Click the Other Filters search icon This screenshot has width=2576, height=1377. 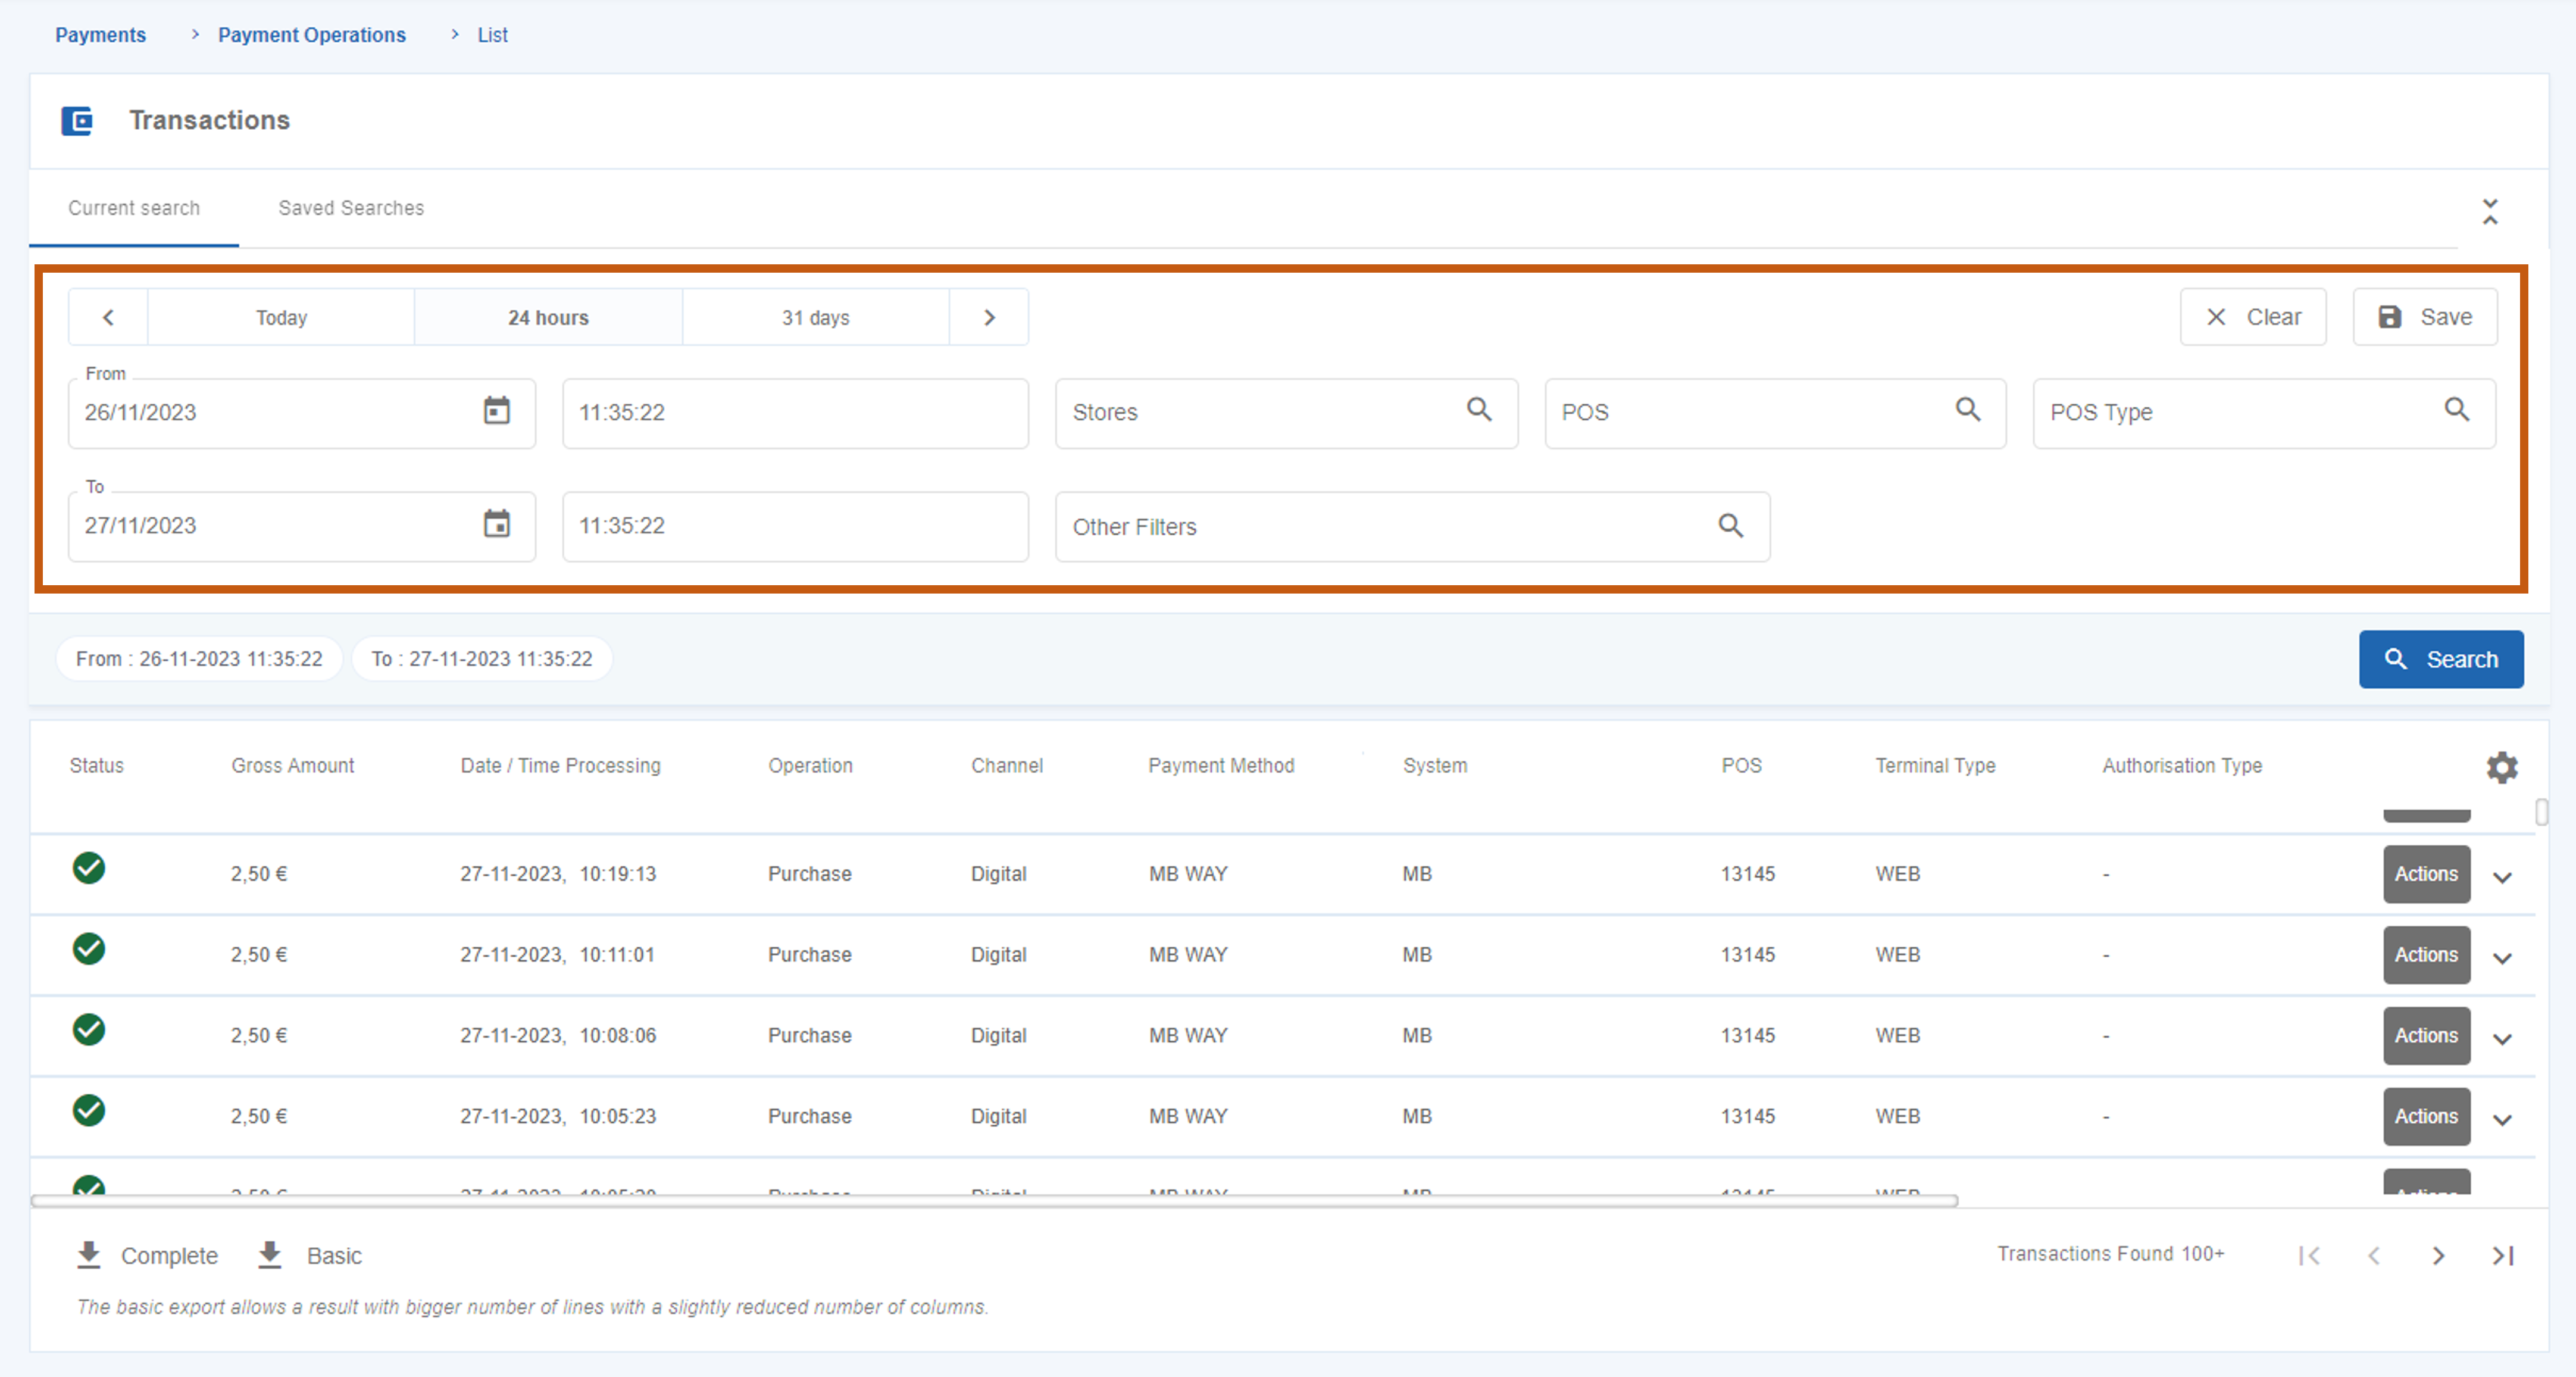point(1730,526)
